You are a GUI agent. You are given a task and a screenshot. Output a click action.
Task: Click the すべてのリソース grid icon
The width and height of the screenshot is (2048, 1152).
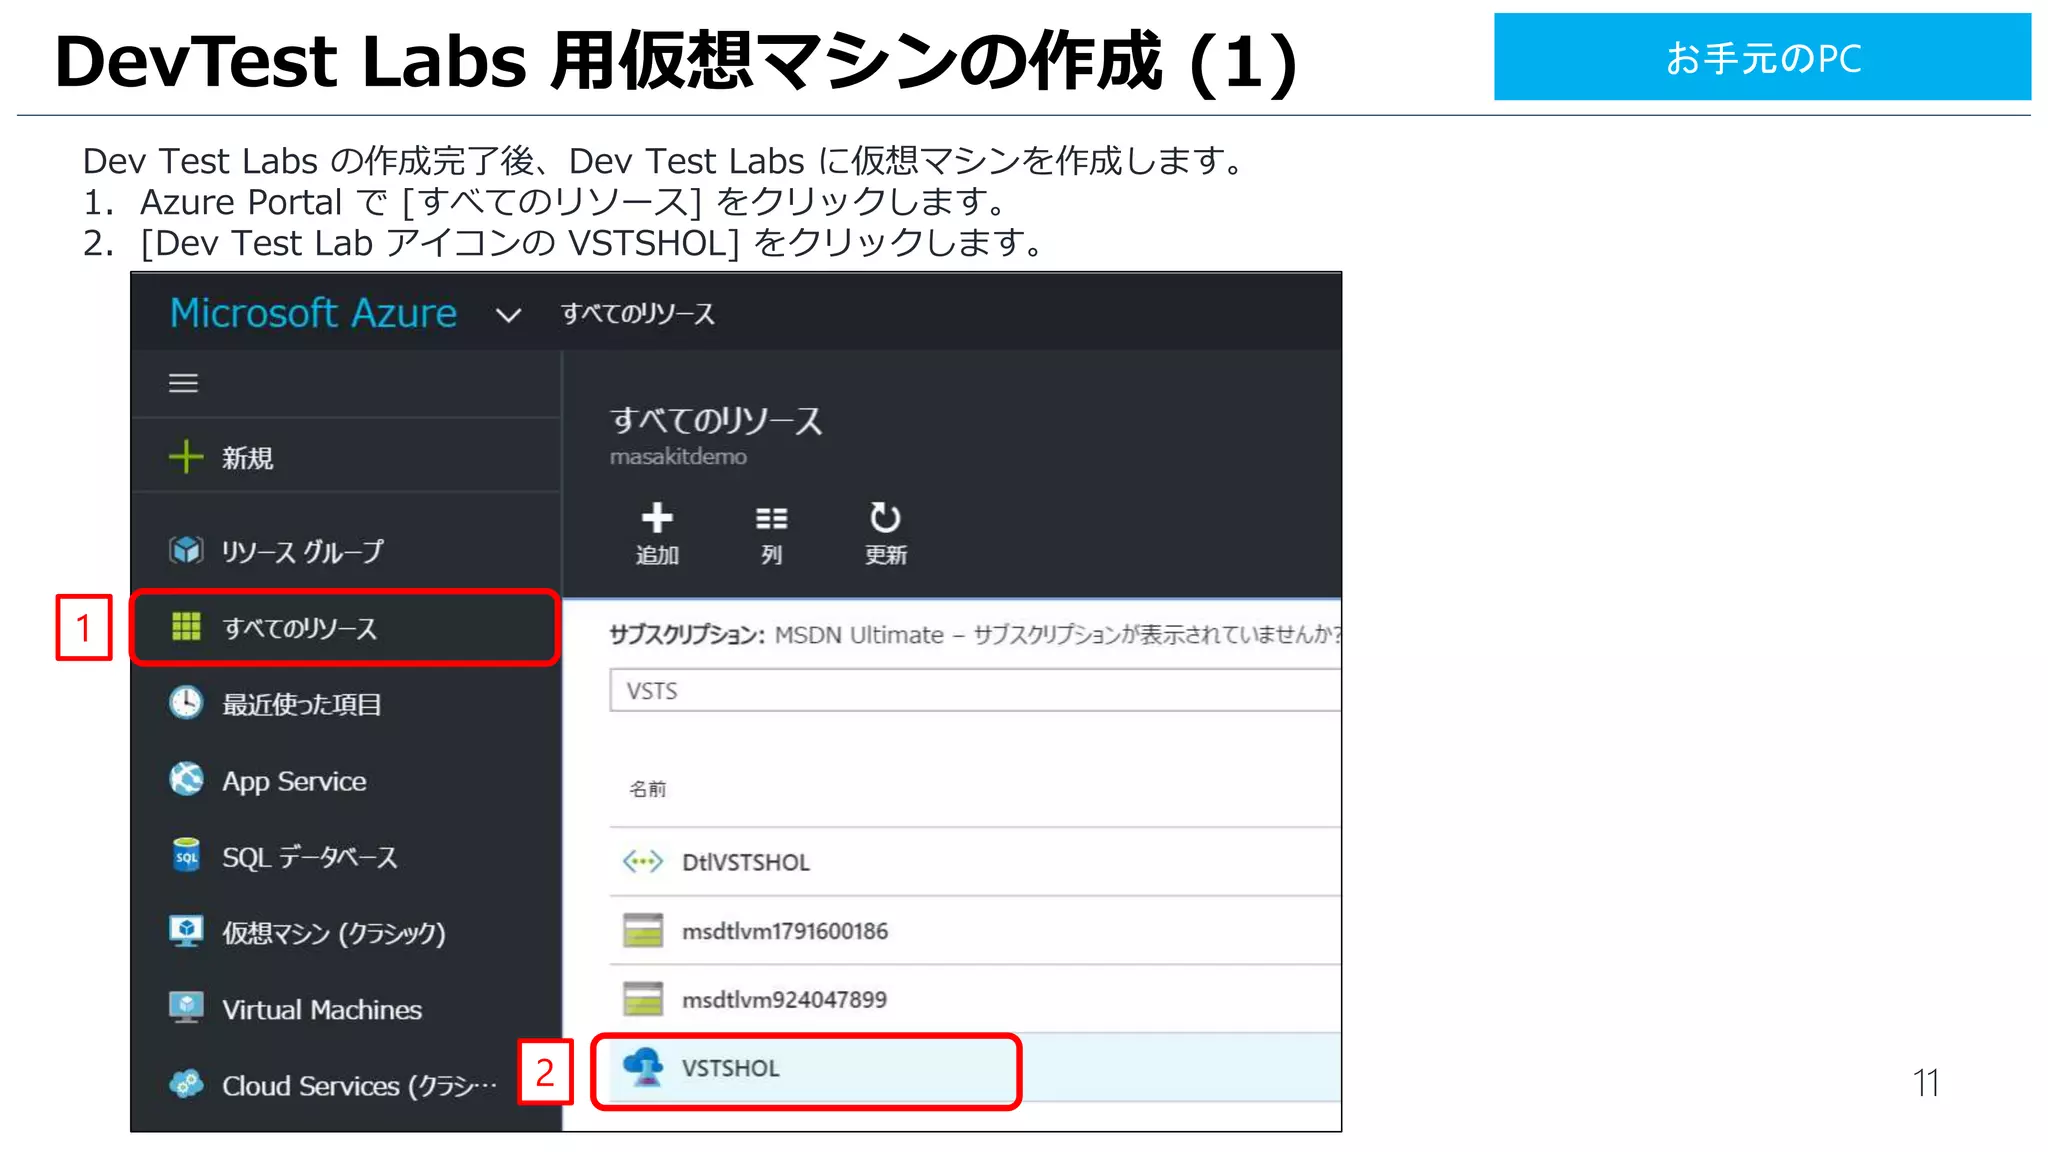click(x=186, y=627)
